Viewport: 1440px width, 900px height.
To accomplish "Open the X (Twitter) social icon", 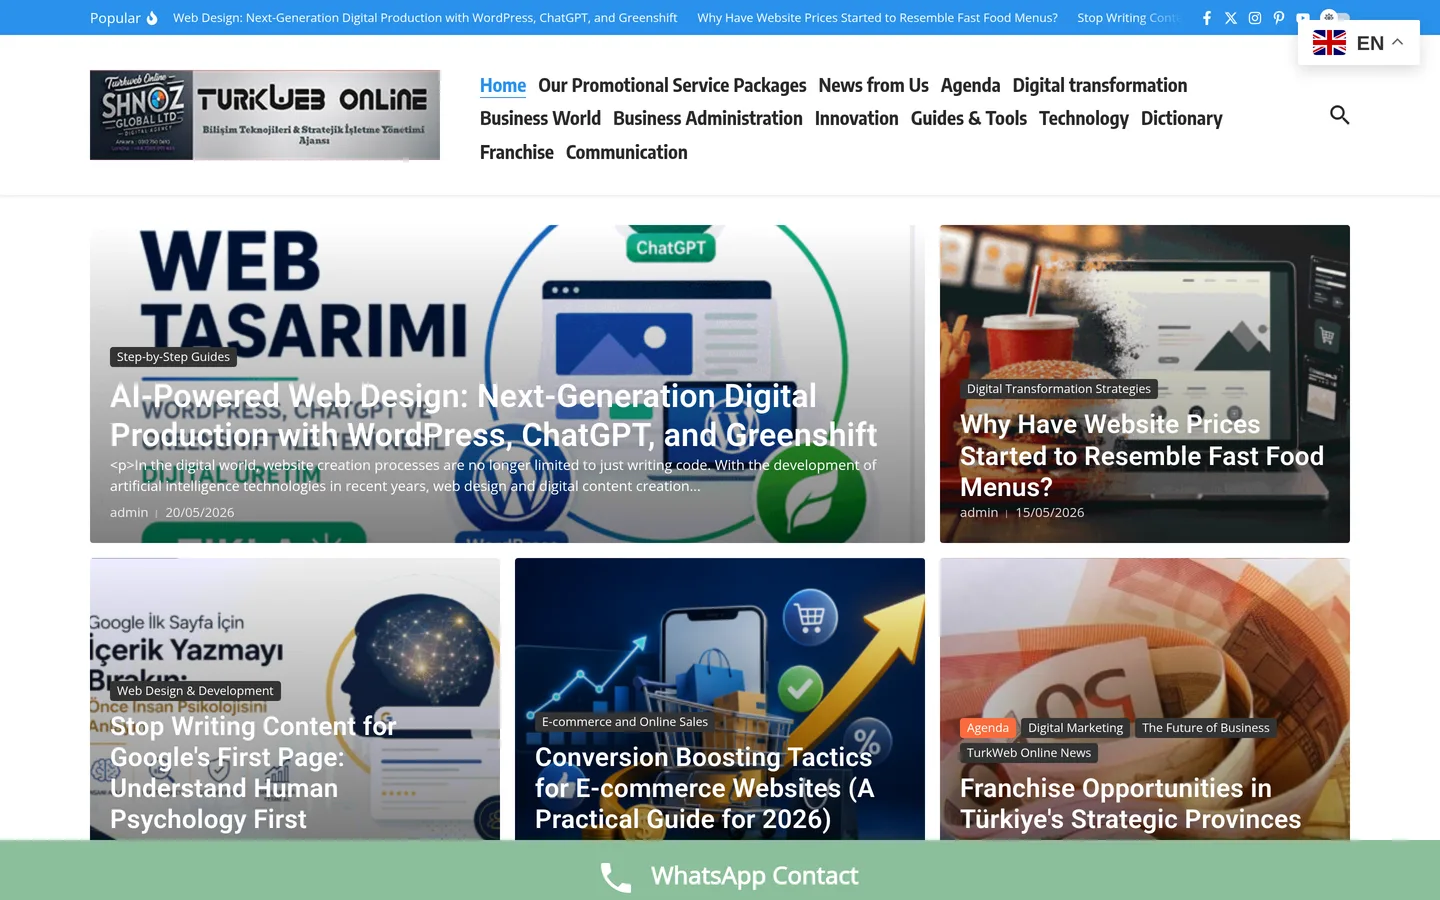I will [x=1231, y=18].
